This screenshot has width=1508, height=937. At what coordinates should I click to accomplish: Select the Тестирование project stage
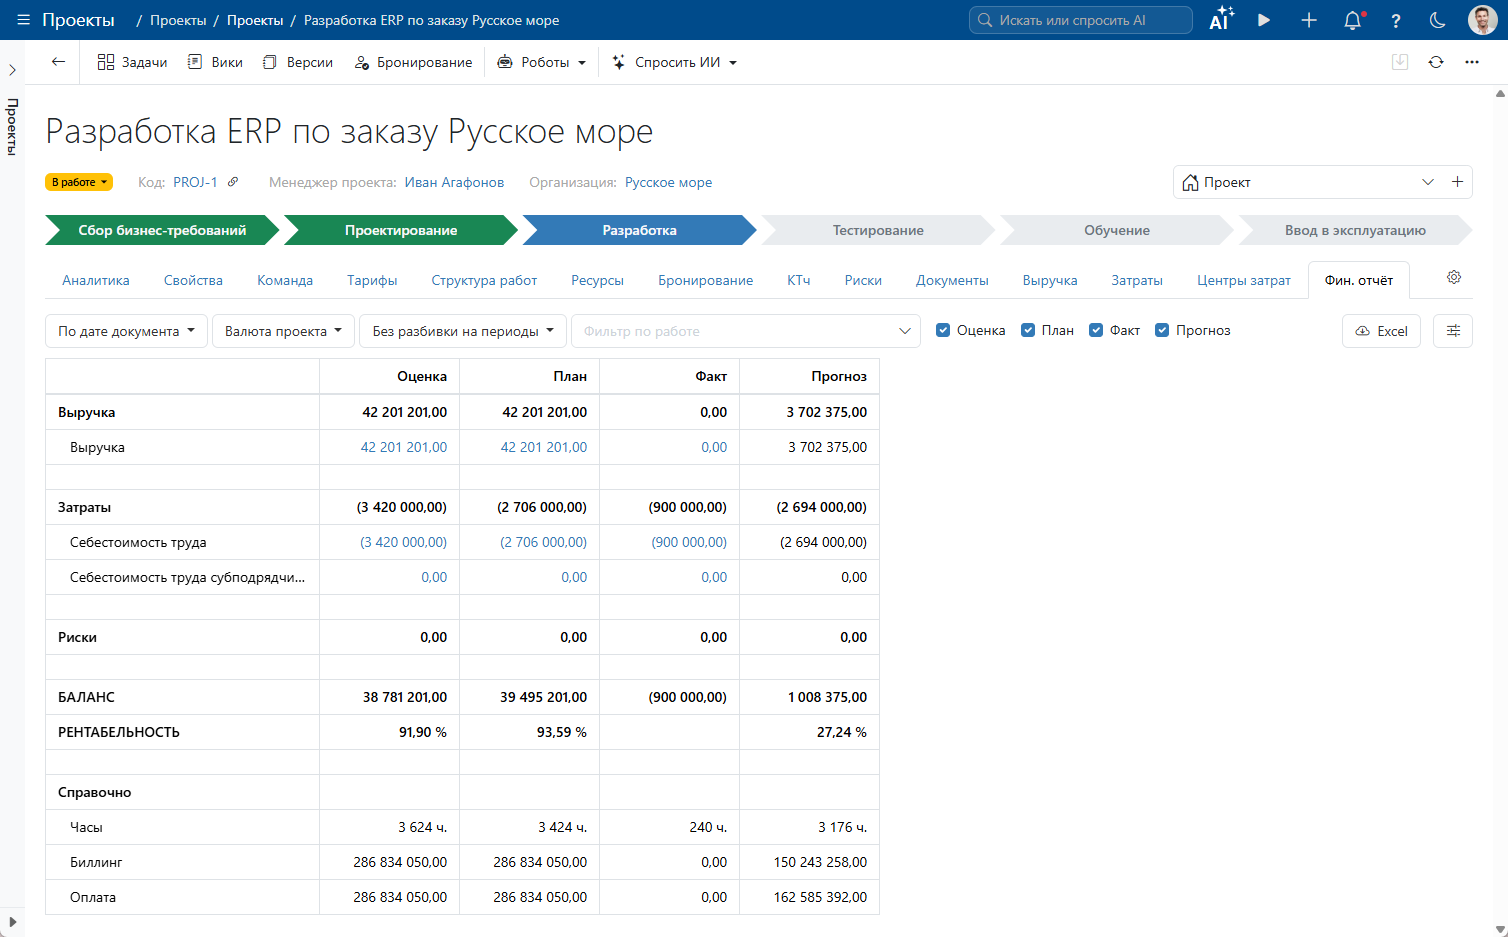click(878, 230)
